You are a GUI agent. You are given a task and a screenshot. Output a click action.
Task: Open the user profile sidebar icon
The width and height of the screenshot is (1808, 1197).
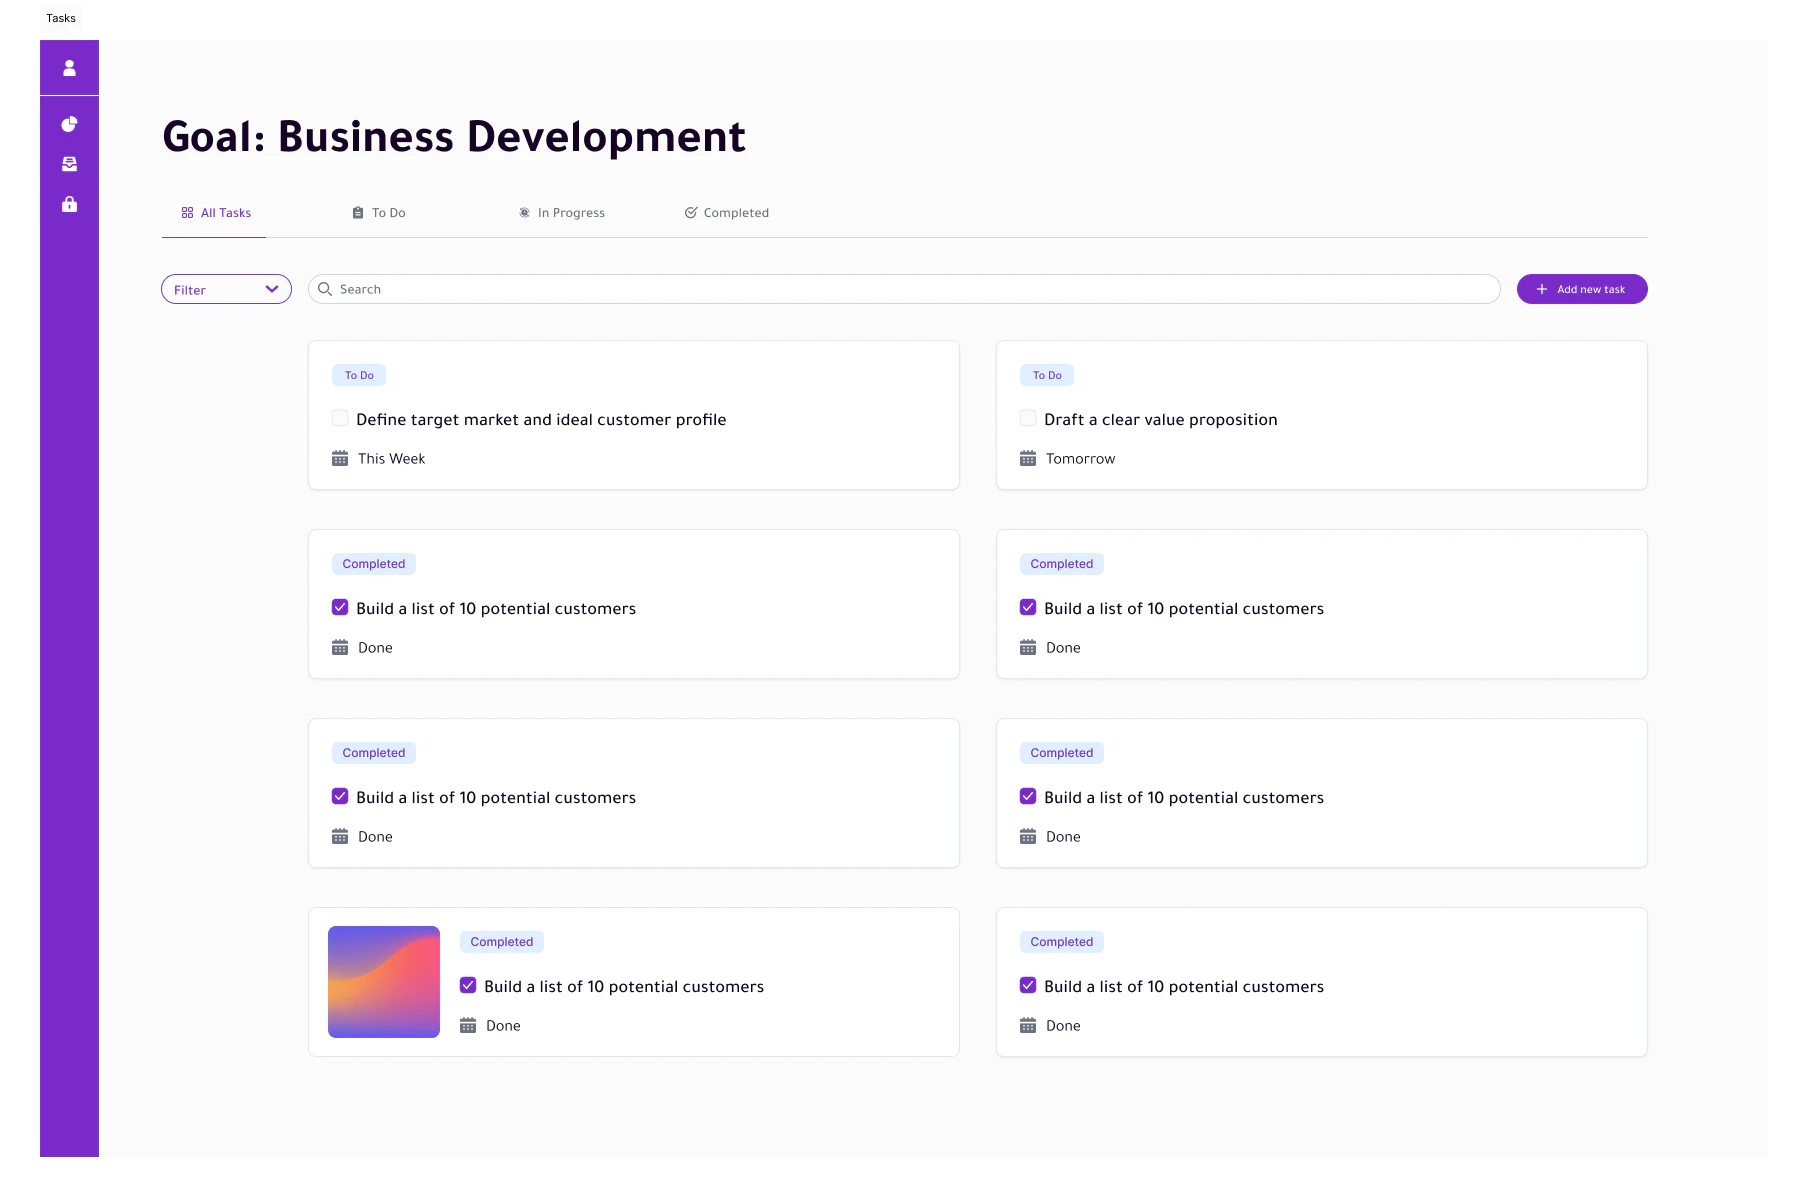(69, 68)
